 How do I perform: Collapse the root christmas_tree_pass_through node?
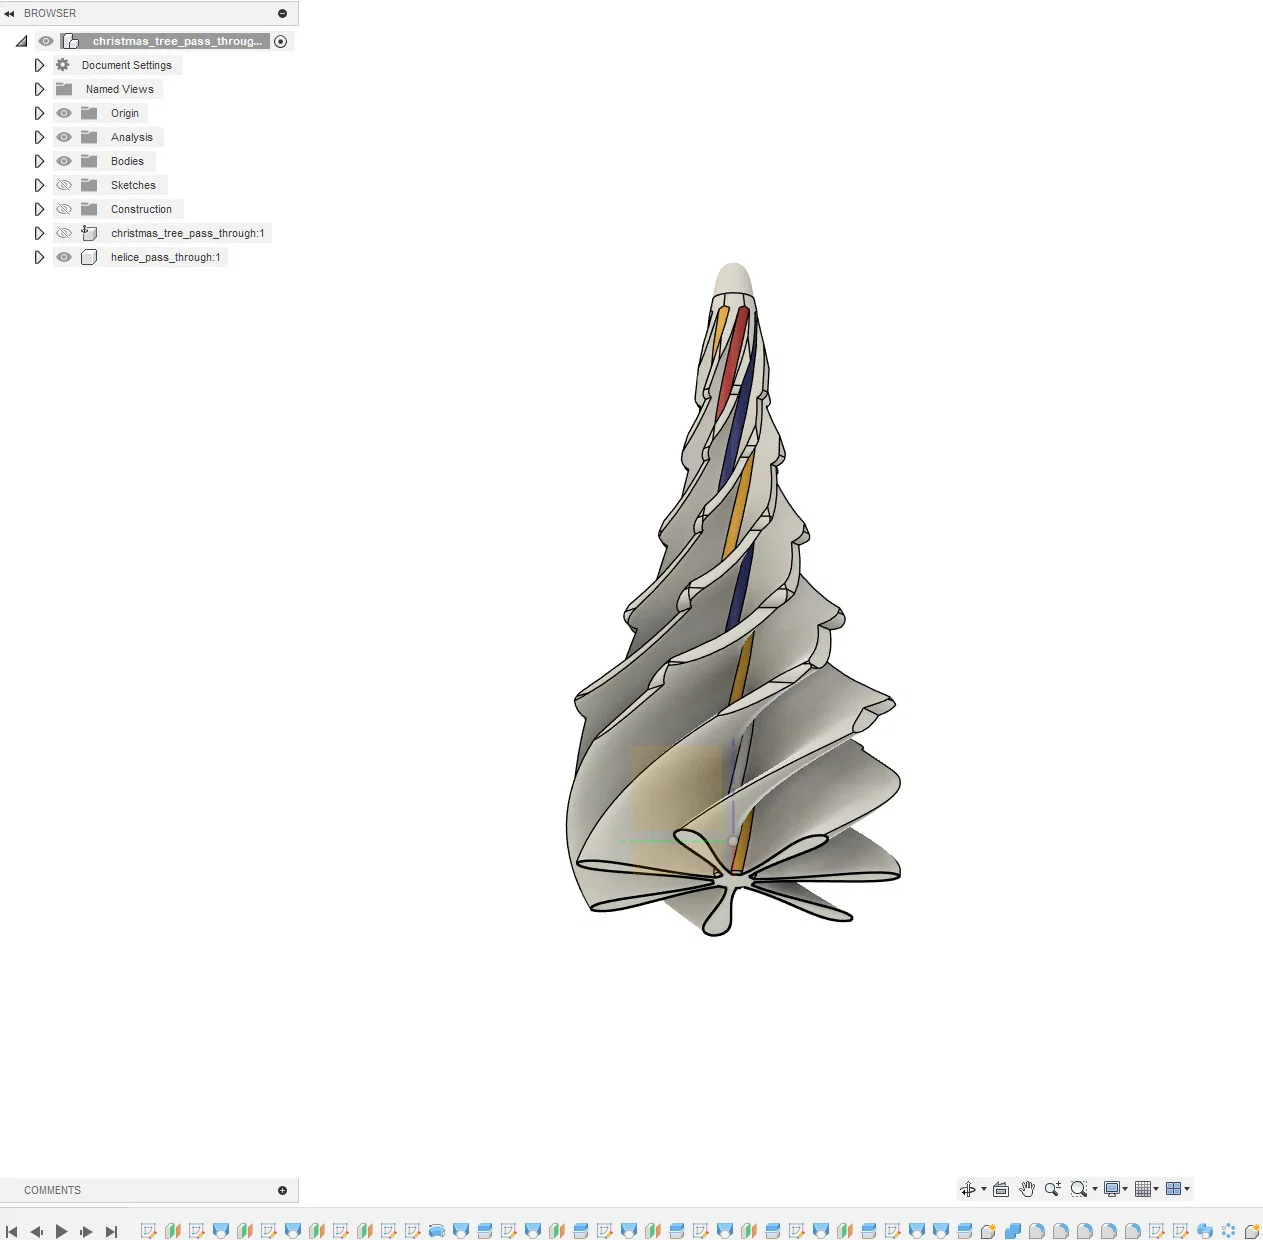click(21, 41)
